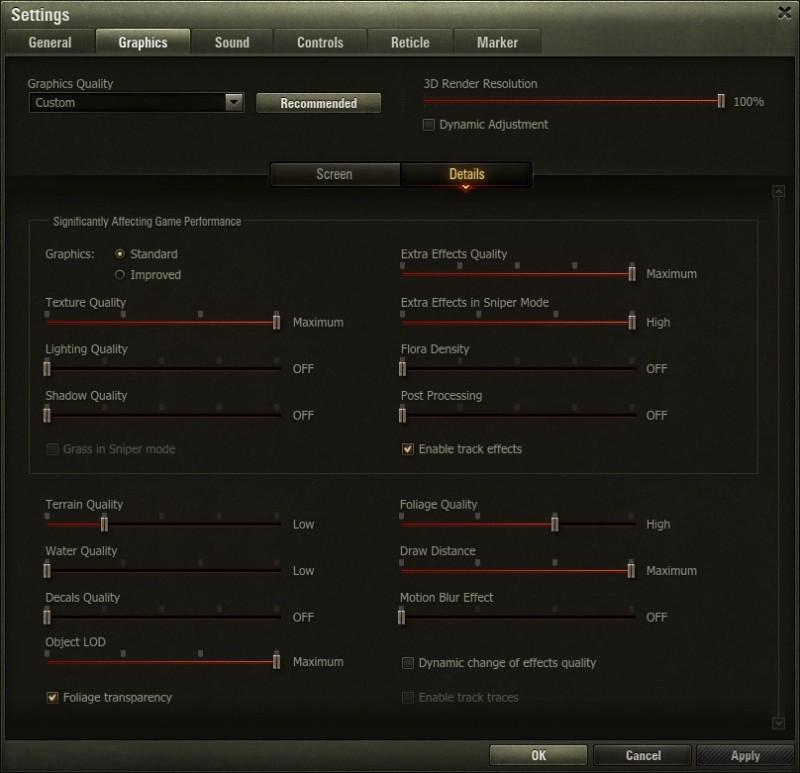Click the Post Processing slider handle

403,415
